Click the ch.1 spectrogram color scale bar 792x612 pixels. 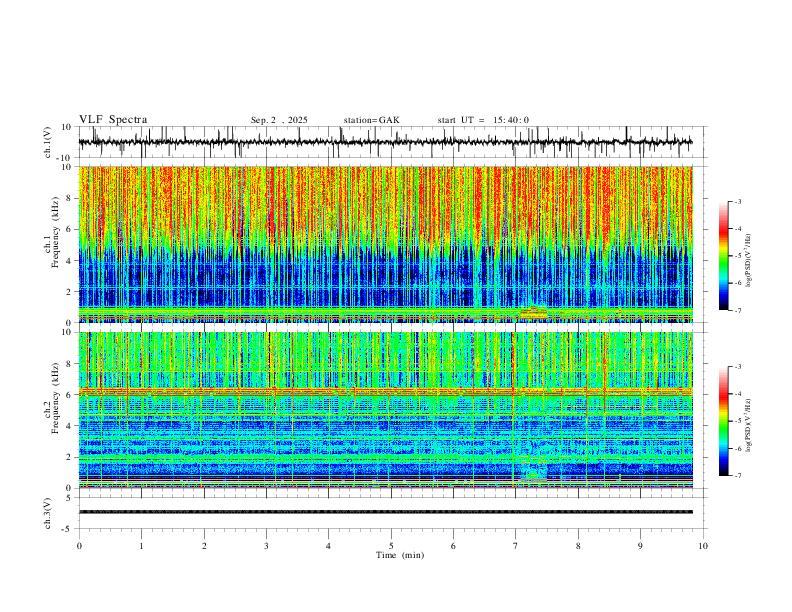click(723, 256)
